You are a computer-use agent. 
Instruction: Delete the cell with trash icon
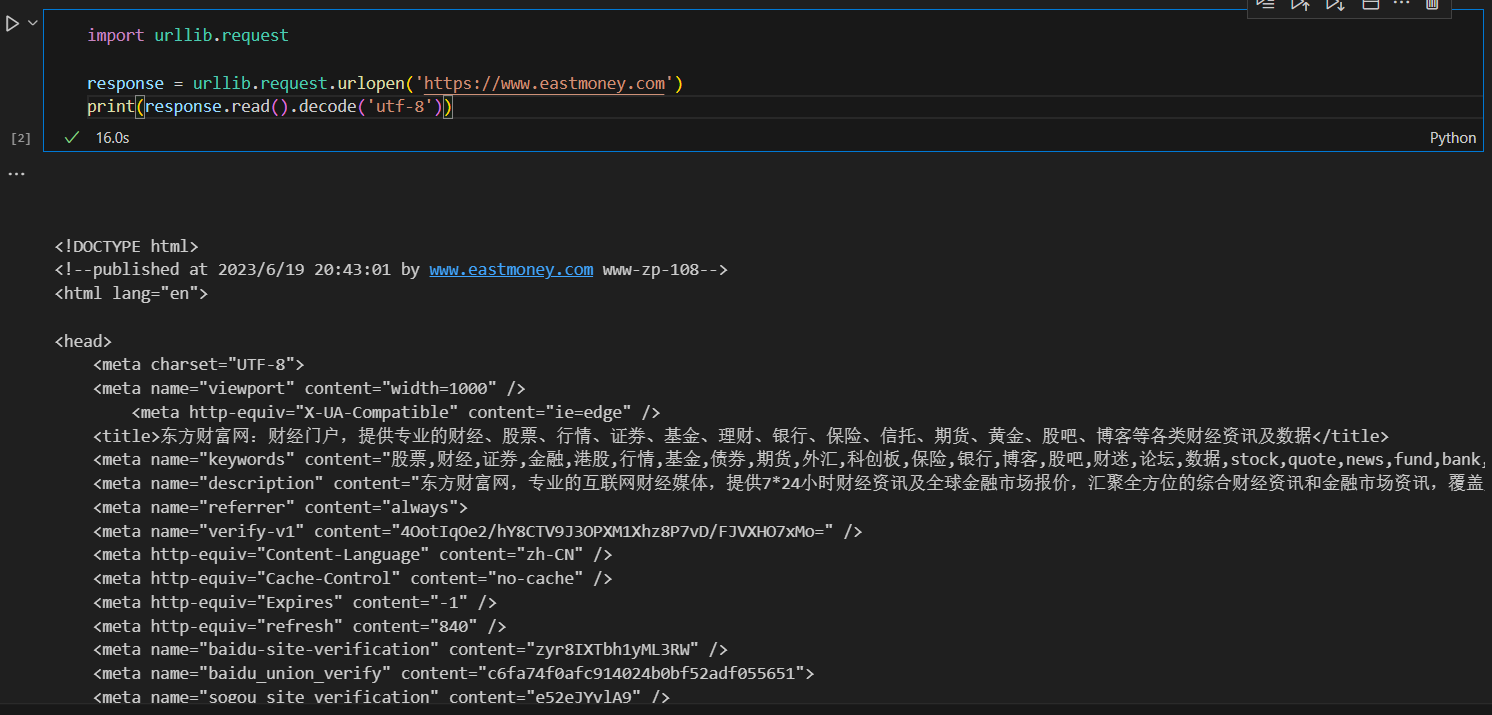click(x=1432, y=4)
